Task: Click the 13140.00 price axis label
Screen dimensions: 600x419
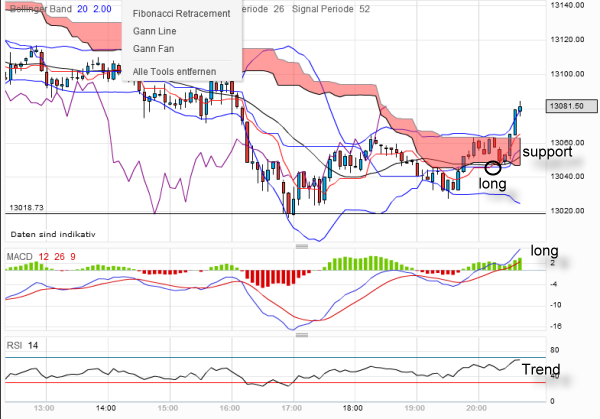Action: (x=567, y=5)
